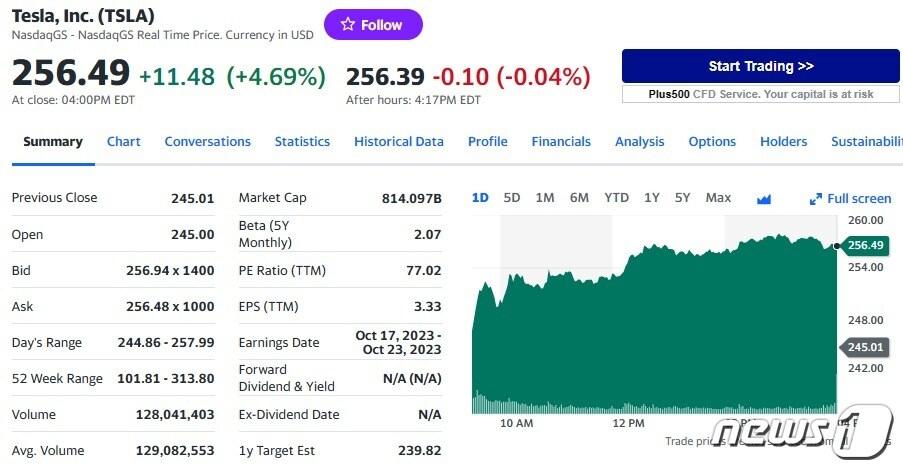
Task: Open the Conversations tab
Action: [207, 142]
